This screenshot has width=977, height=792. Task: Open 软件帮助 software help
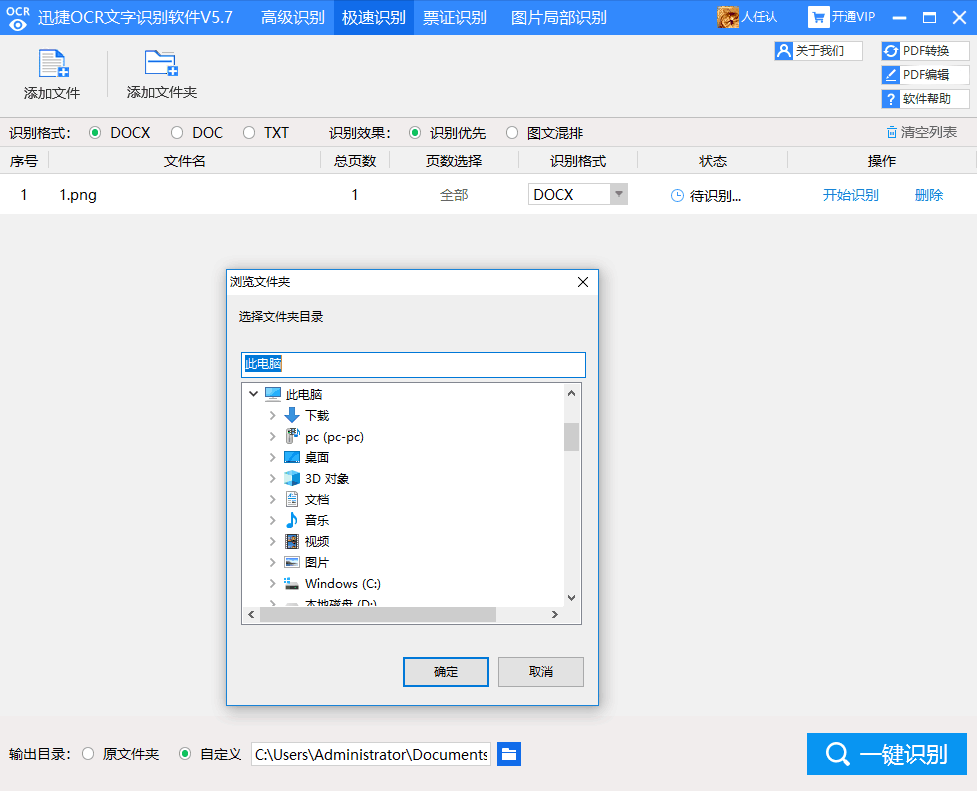click(x=925, y=99)
